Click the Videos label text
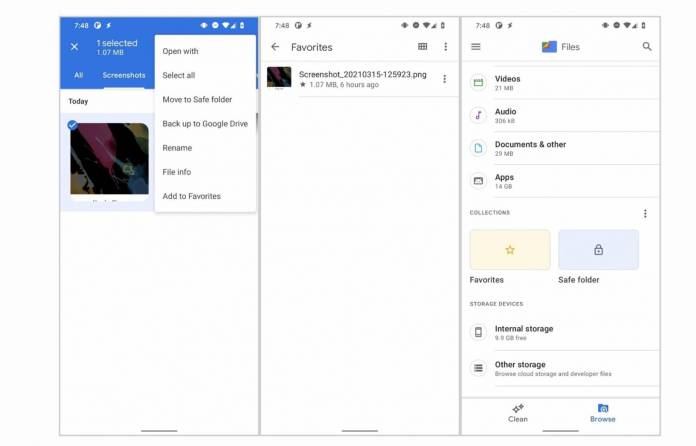696x446 pixels. (x=507, y=79)
